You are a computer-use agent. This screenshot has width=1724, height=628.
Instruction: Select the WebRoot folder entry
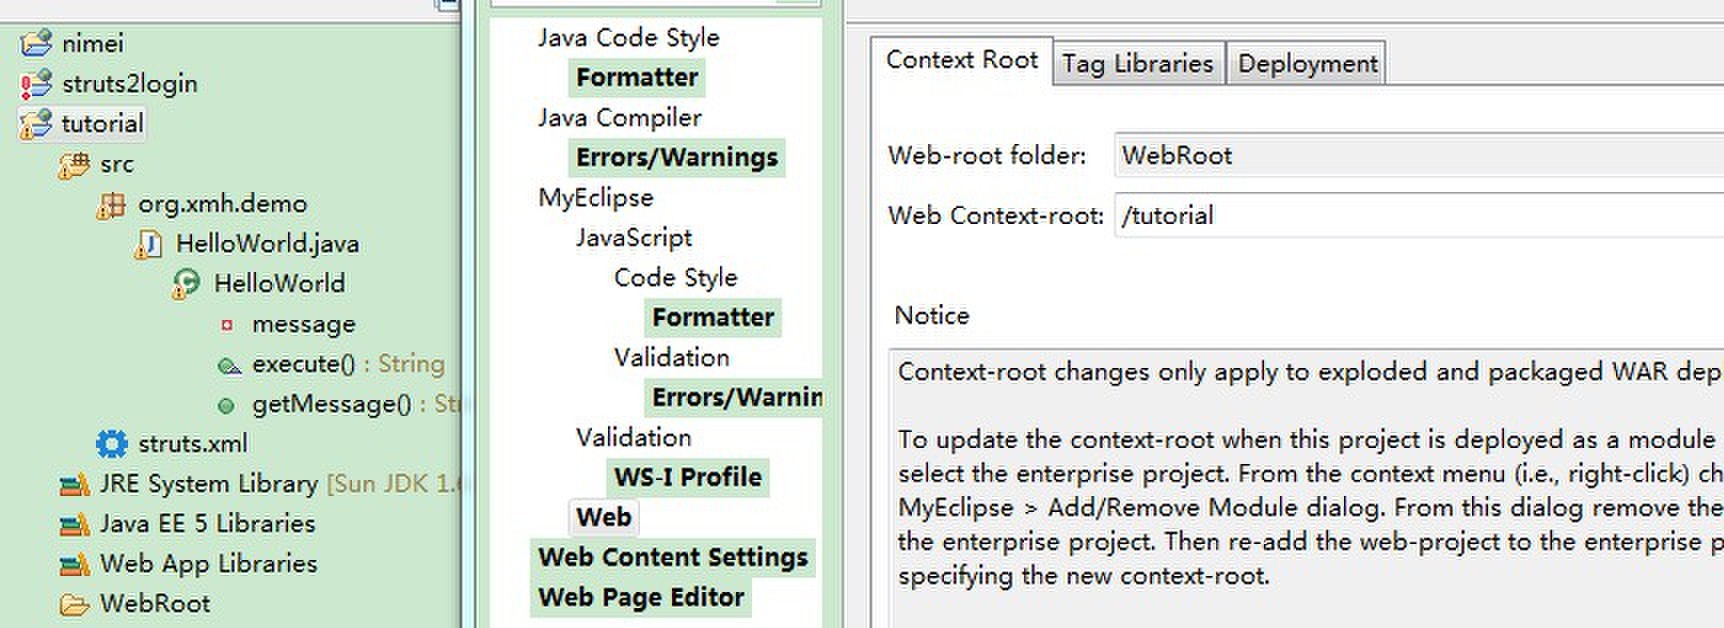click(155, 604)
